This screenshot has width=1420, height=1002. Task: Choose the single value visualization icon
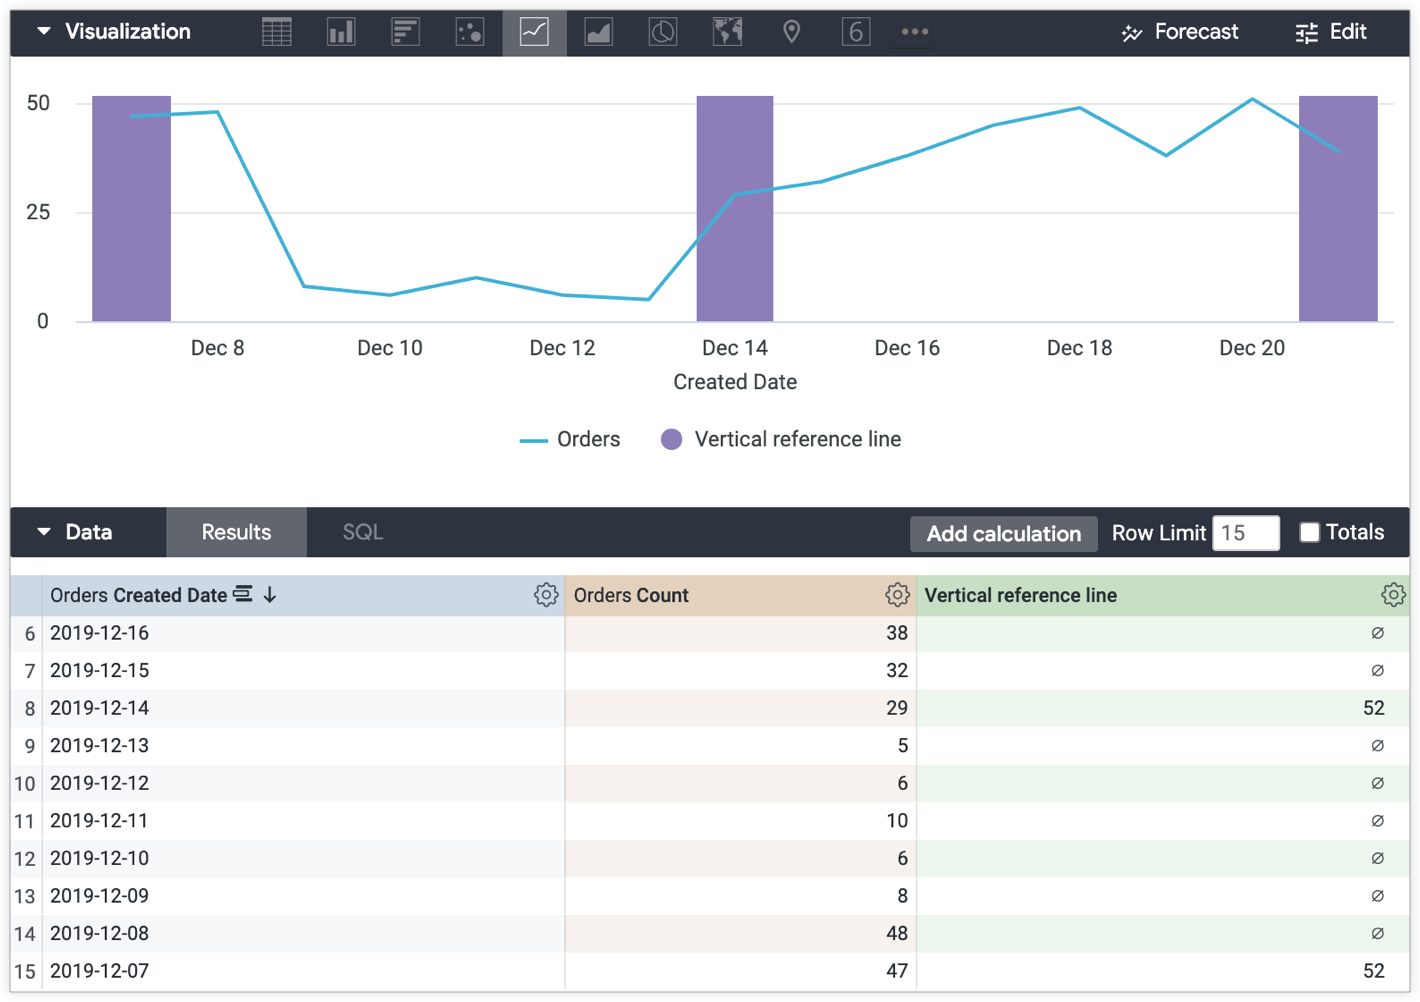[855, 32]
